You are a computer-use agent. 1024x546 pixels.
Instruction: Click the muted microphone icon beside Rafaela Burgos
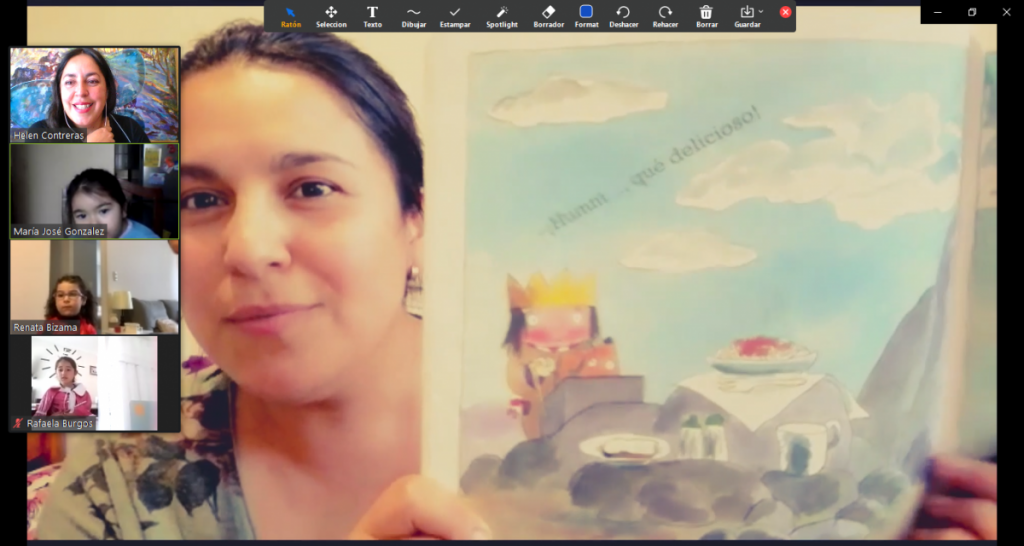18,424
